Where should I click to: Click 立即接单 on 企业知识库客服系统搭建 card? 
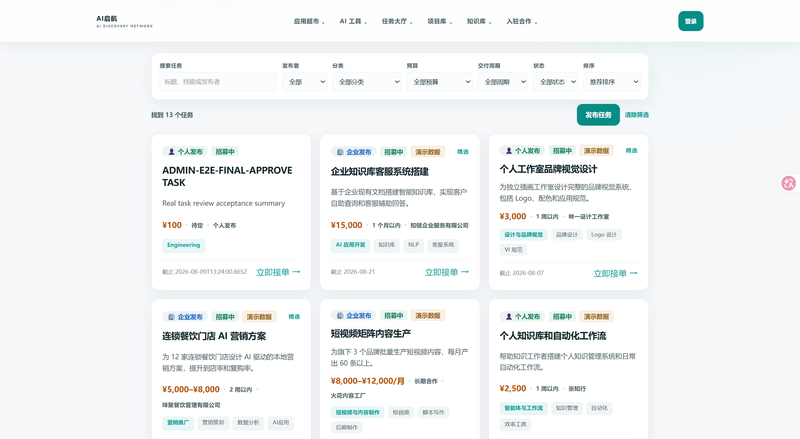click(x=446, y=272)
